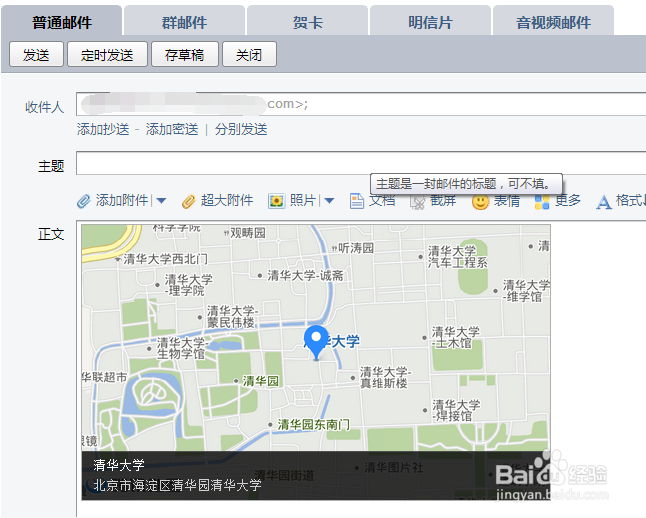Image resolution: width=646 pixels, height=518 pixels.
Task: Click the 清华大学-诚斋 map label
Action: (305, 275)
